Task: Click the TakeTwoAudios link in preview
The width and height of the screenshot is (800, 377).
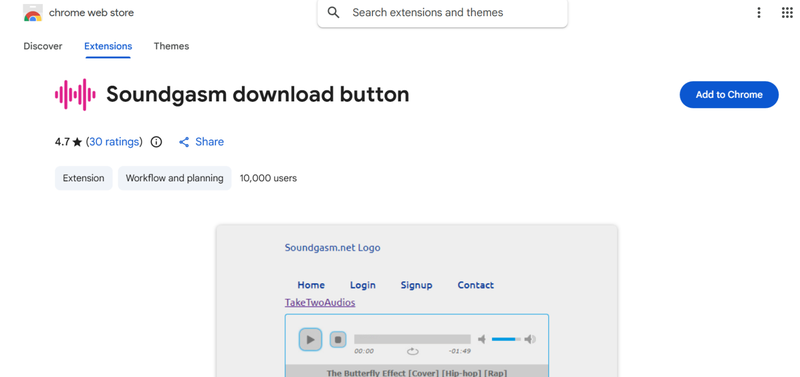Action: click(320, 303)
